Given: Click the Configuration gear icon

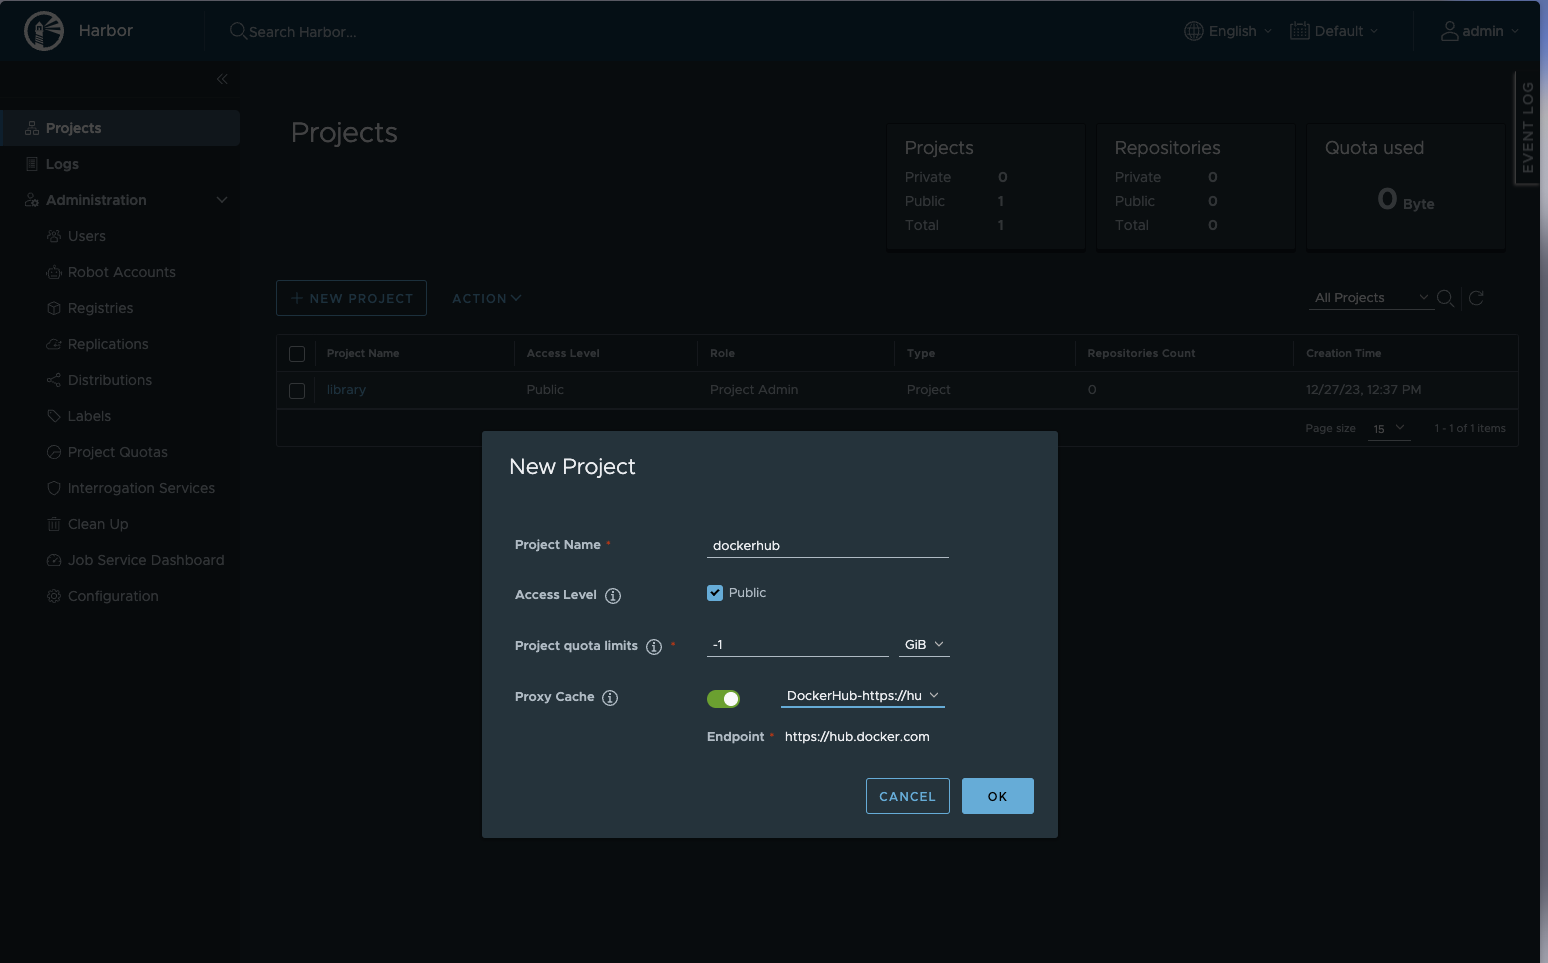Looking at the screenshot, I should point(54,596).
